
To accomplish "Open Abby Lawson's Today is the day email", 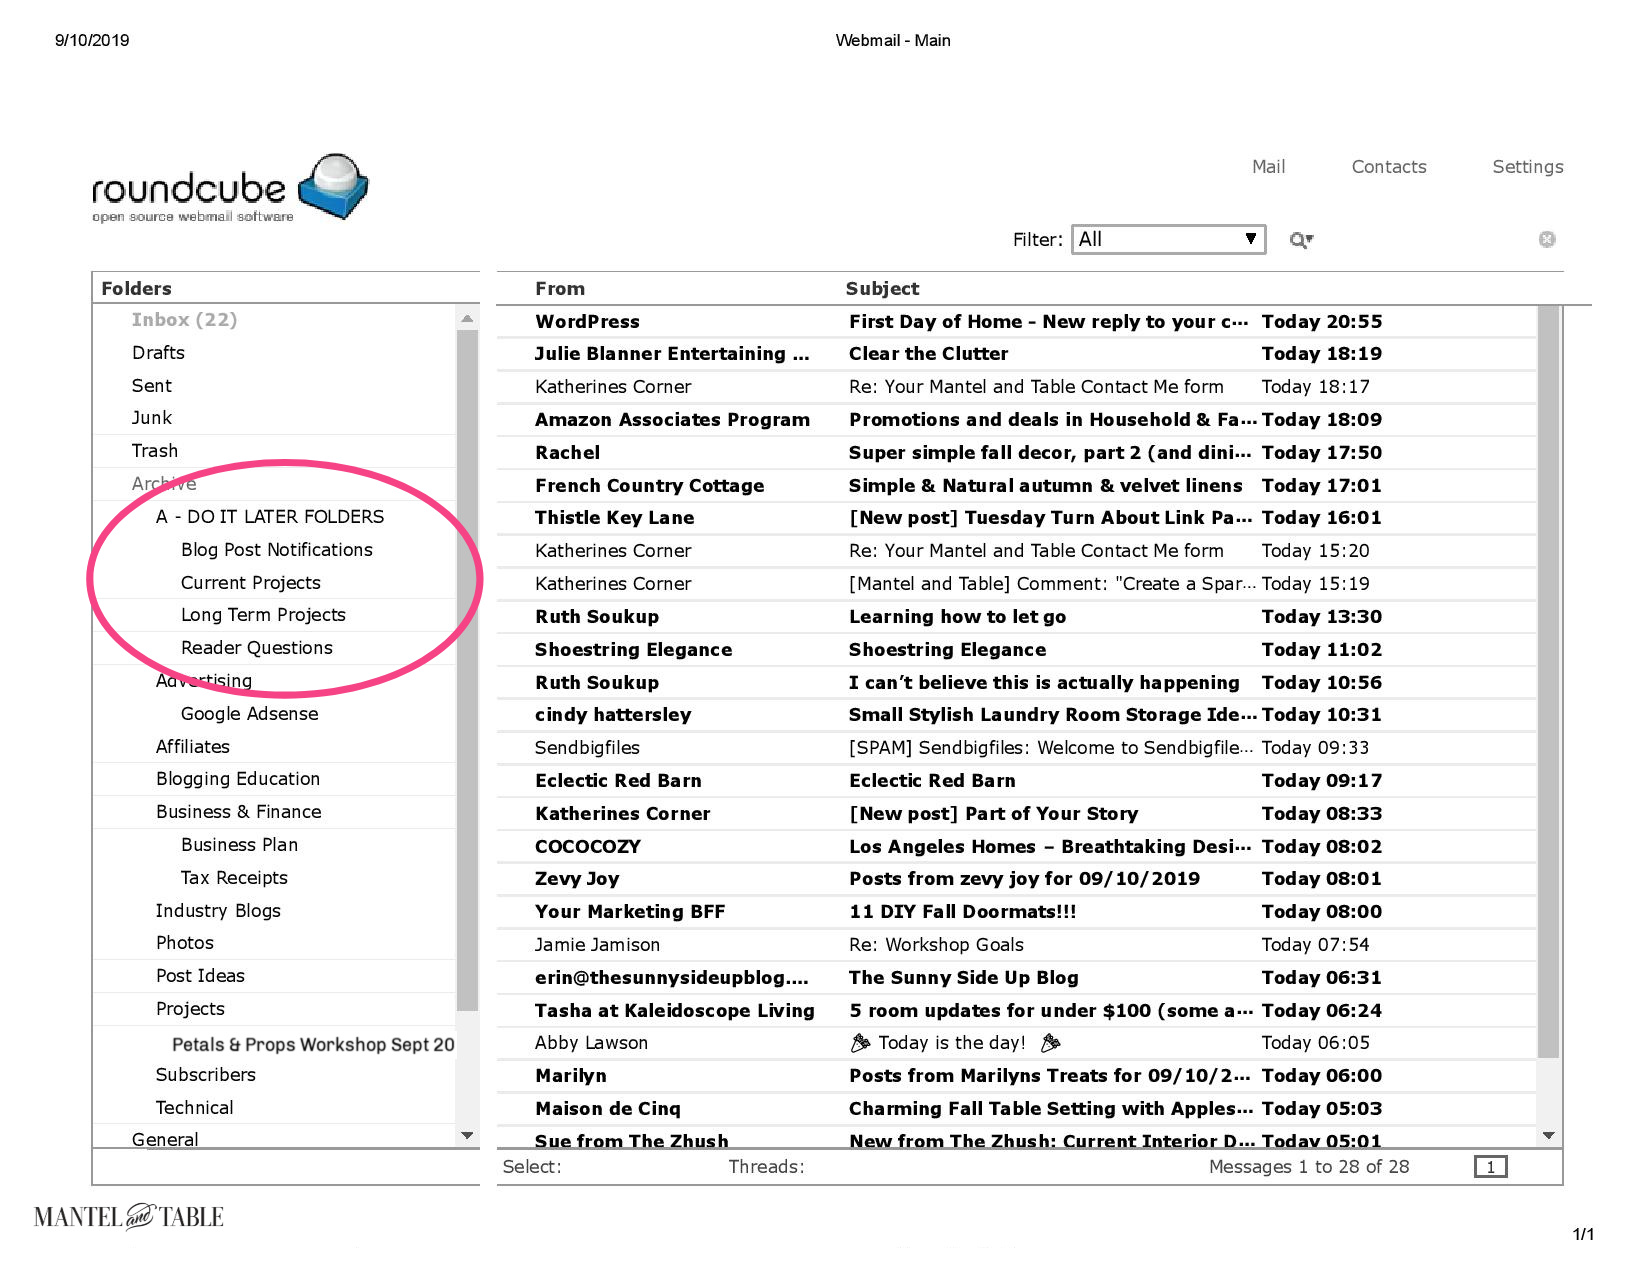I will 1016,1043.
